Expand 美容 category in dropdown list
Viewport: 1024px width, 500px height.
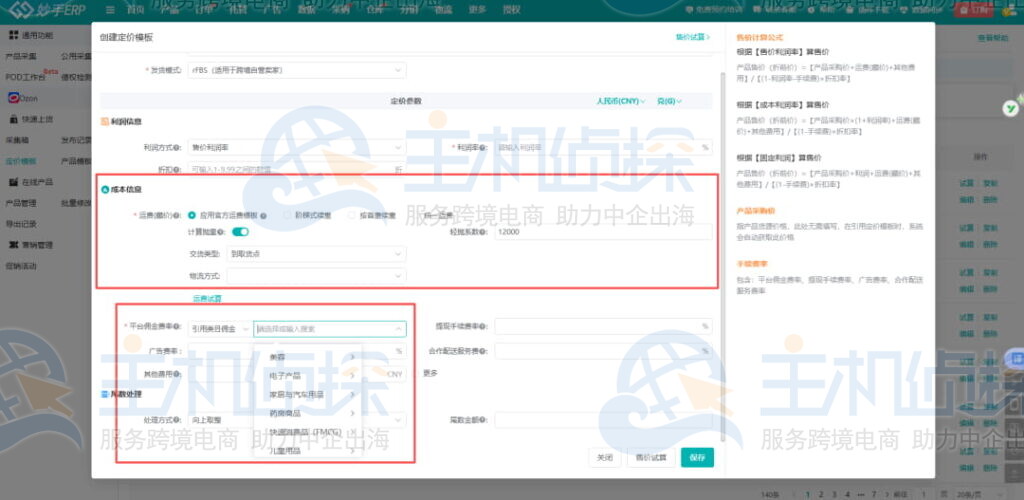click(308, 357)
